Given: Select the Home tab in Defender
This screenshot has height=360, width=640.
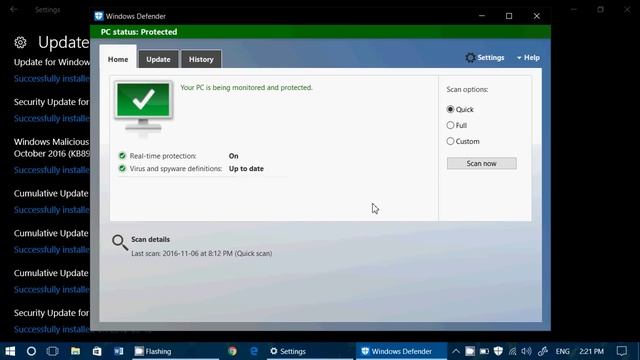Looking at the screenshot, I should (x=118, y=59).
